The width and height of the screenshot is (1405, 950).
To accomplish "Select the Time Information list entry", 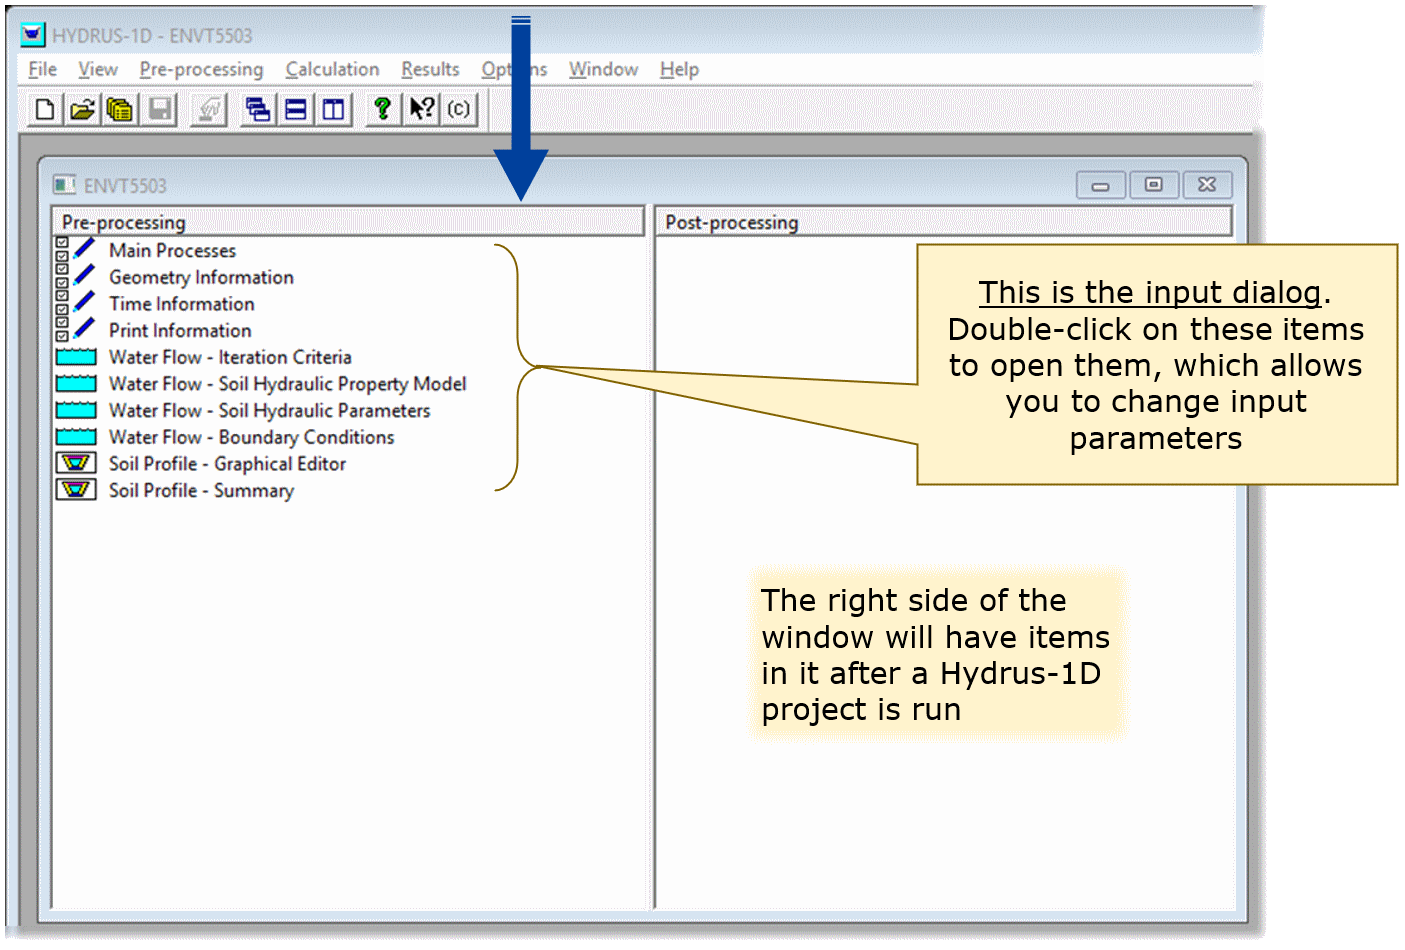I will pos(181,304).
